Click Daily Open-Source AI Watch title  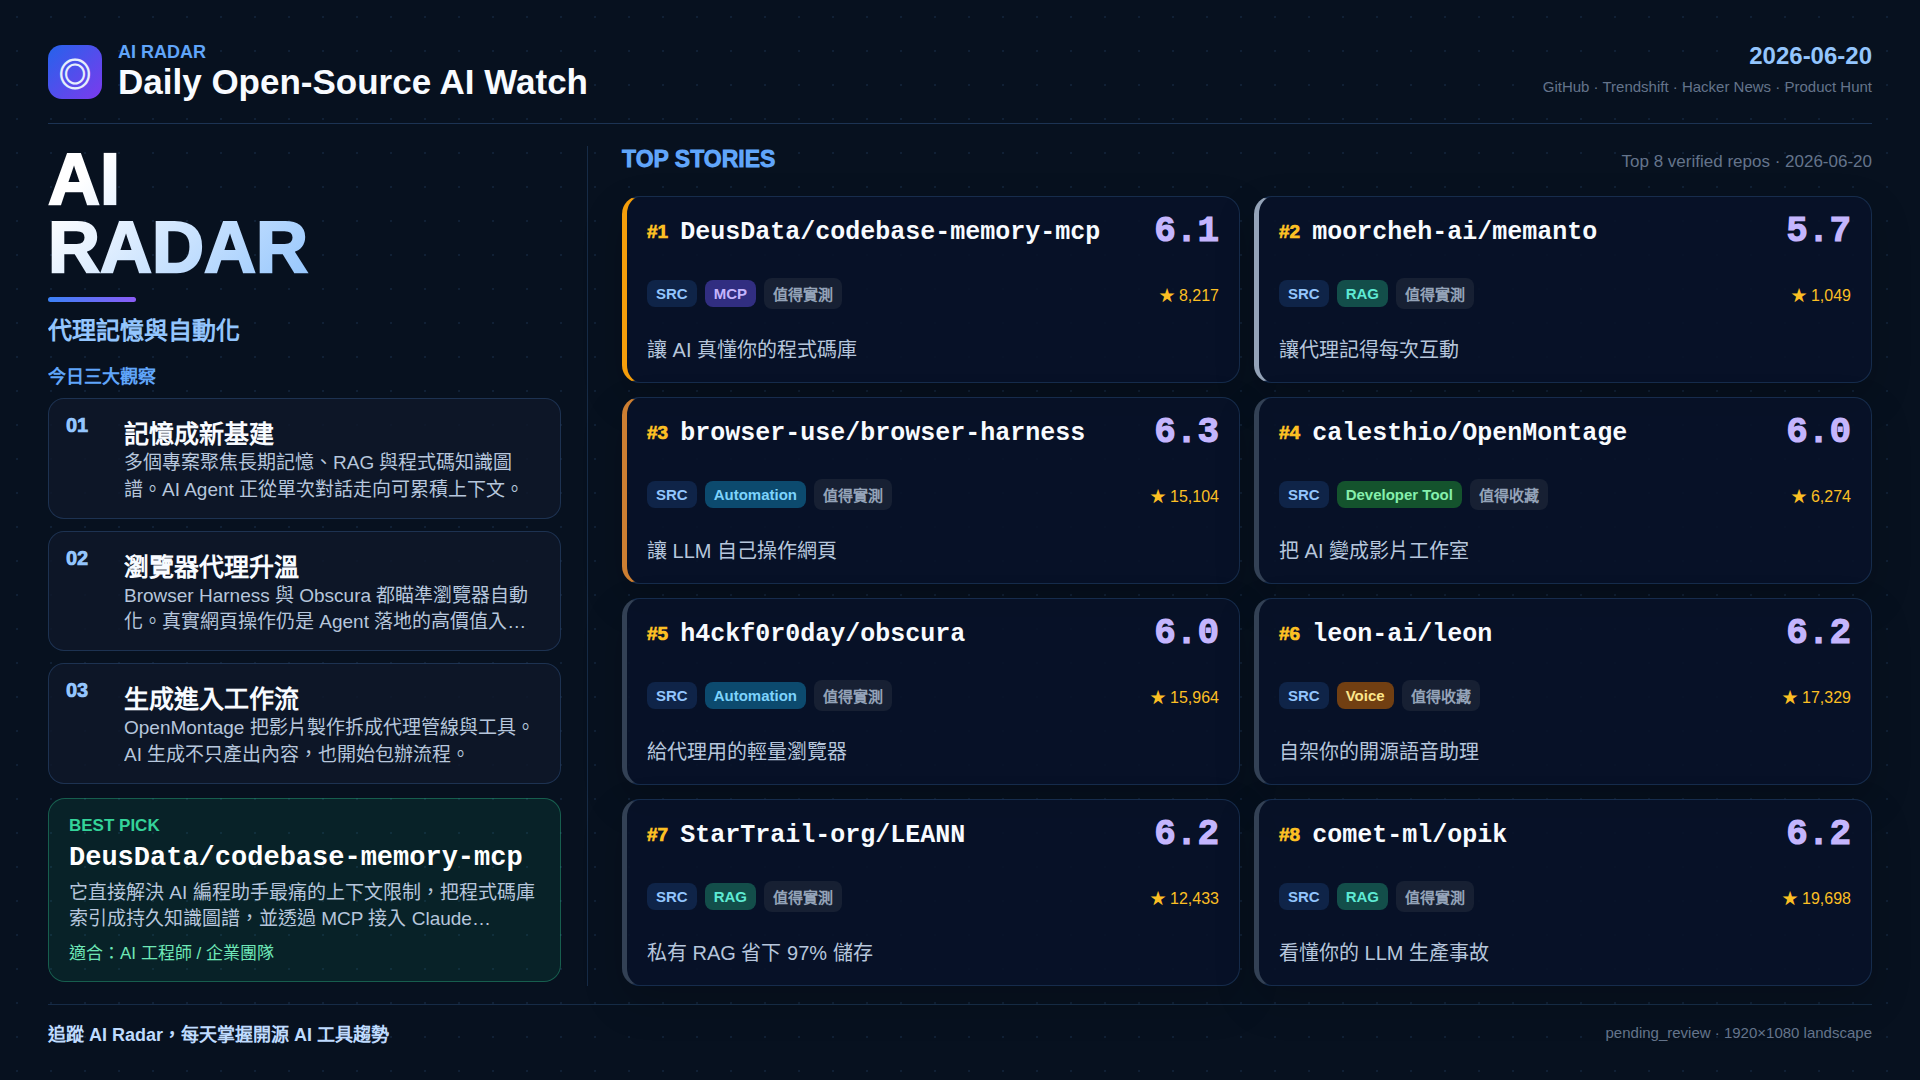353,82
